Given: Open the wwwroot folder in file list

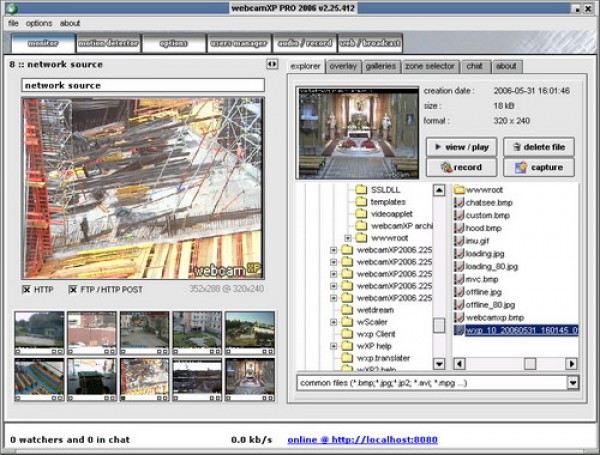Looking at the screenshot, I should coord(483,188).
